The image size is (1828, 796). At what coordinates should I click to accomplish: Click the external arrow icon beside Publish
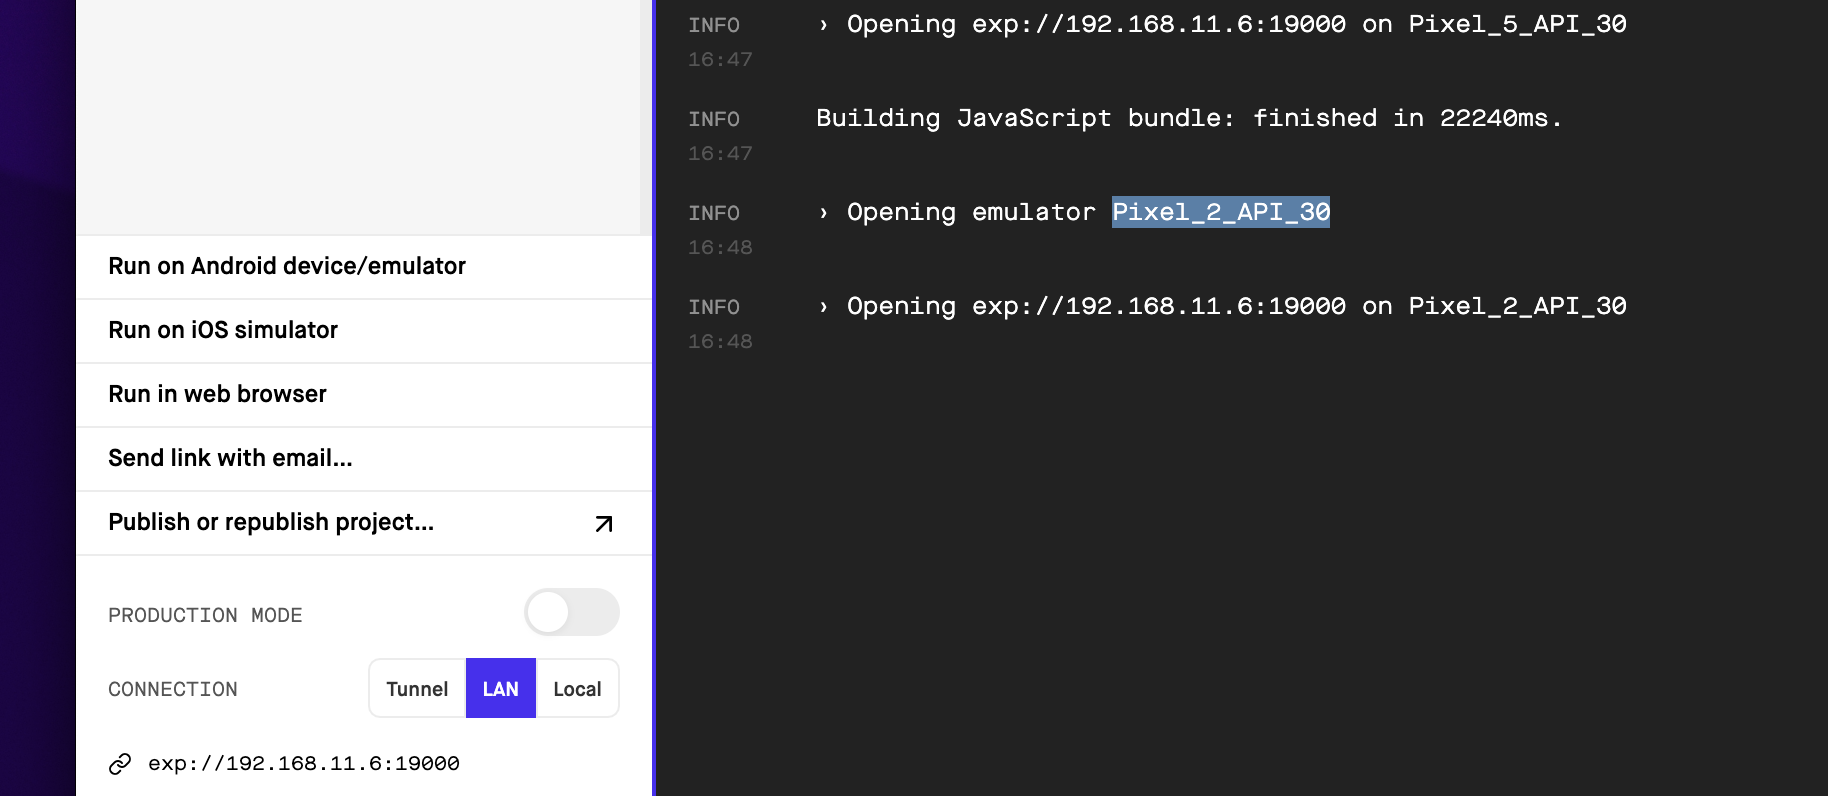pyautogui.click(x=604, y=524)
